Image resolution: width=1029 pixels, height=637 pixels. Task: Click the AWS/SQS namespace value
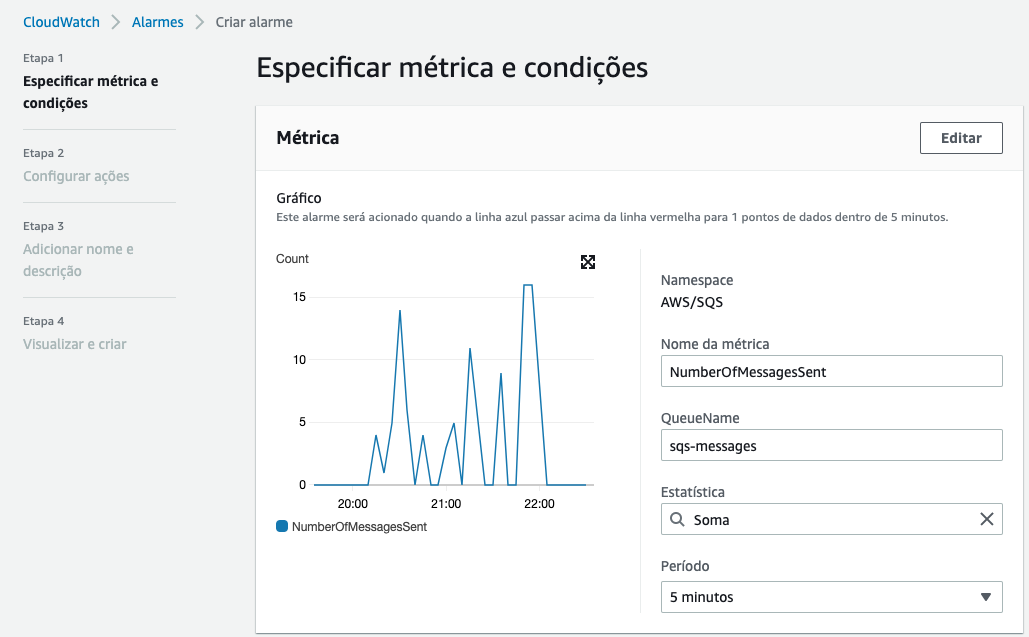692,302
